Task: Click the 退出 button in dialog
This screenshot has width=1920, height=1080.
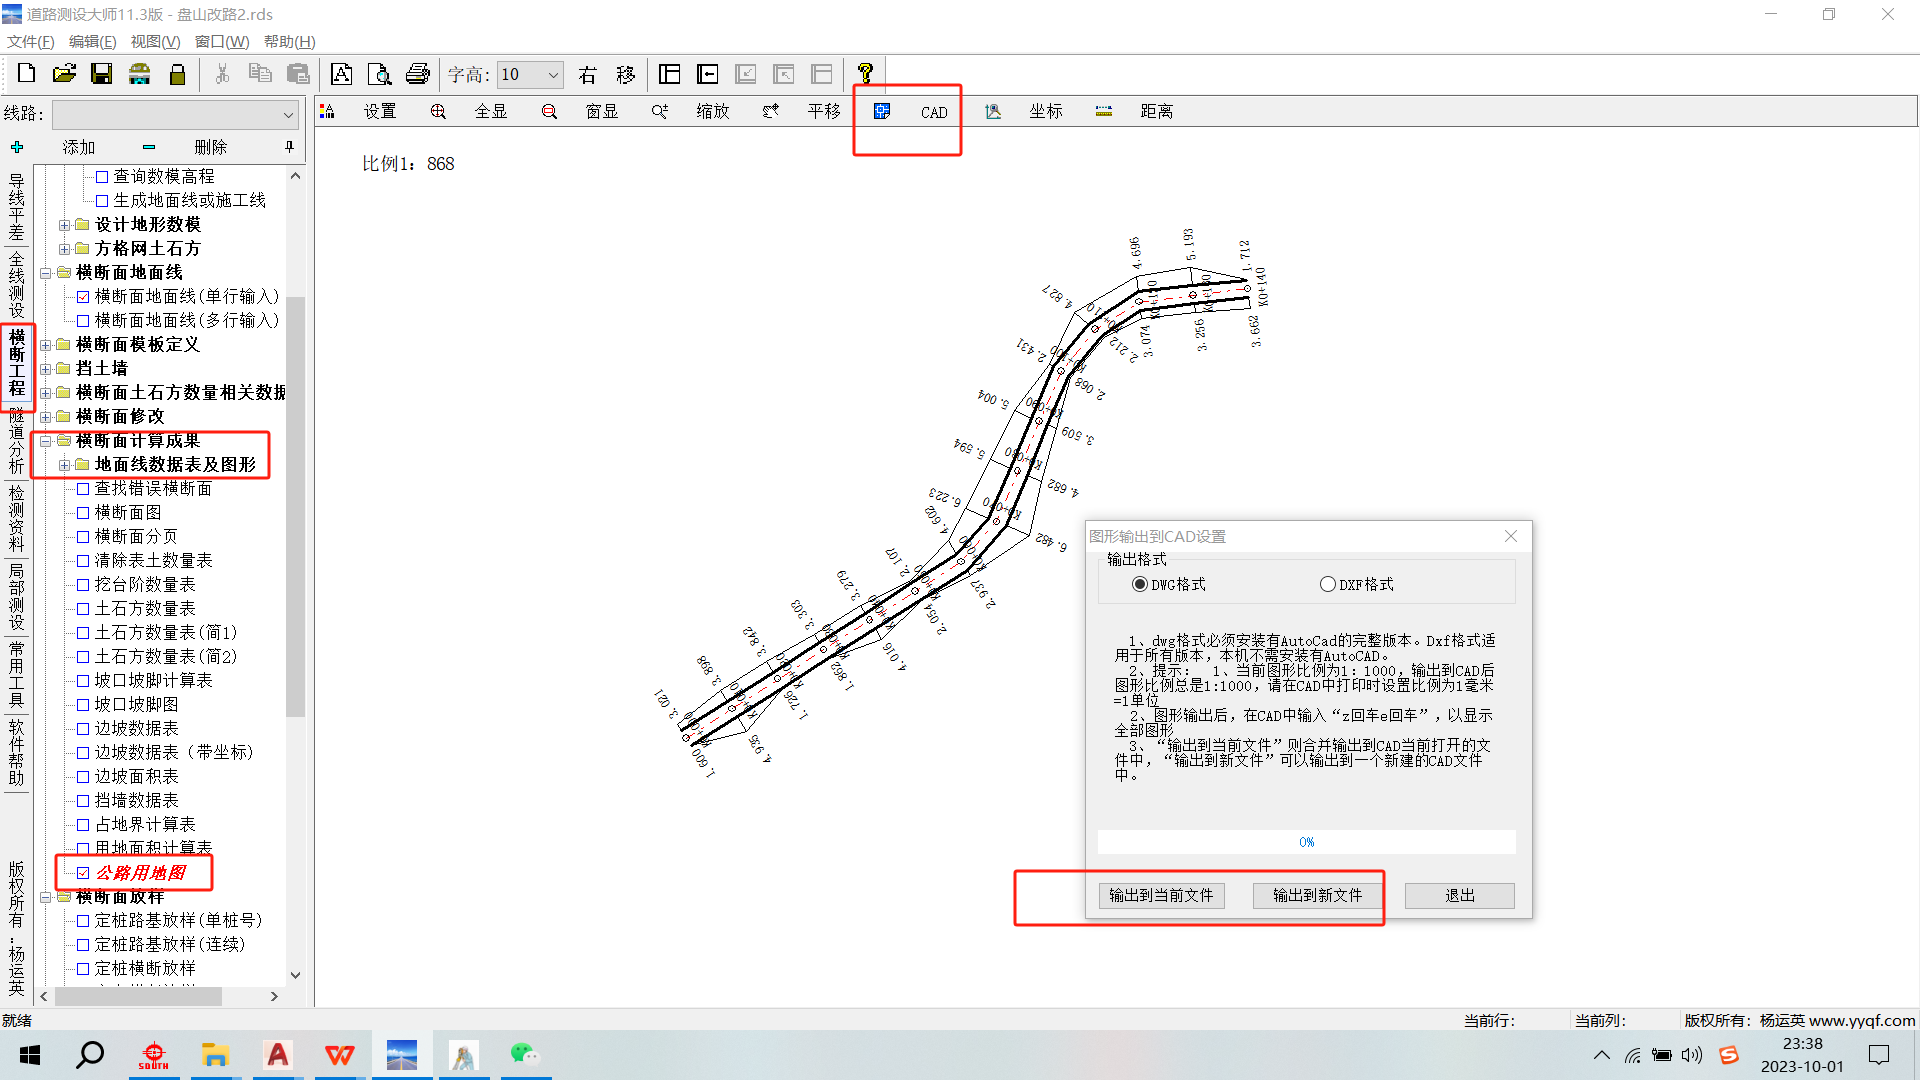Action: pyautogui.click(x=1459, y=895)
